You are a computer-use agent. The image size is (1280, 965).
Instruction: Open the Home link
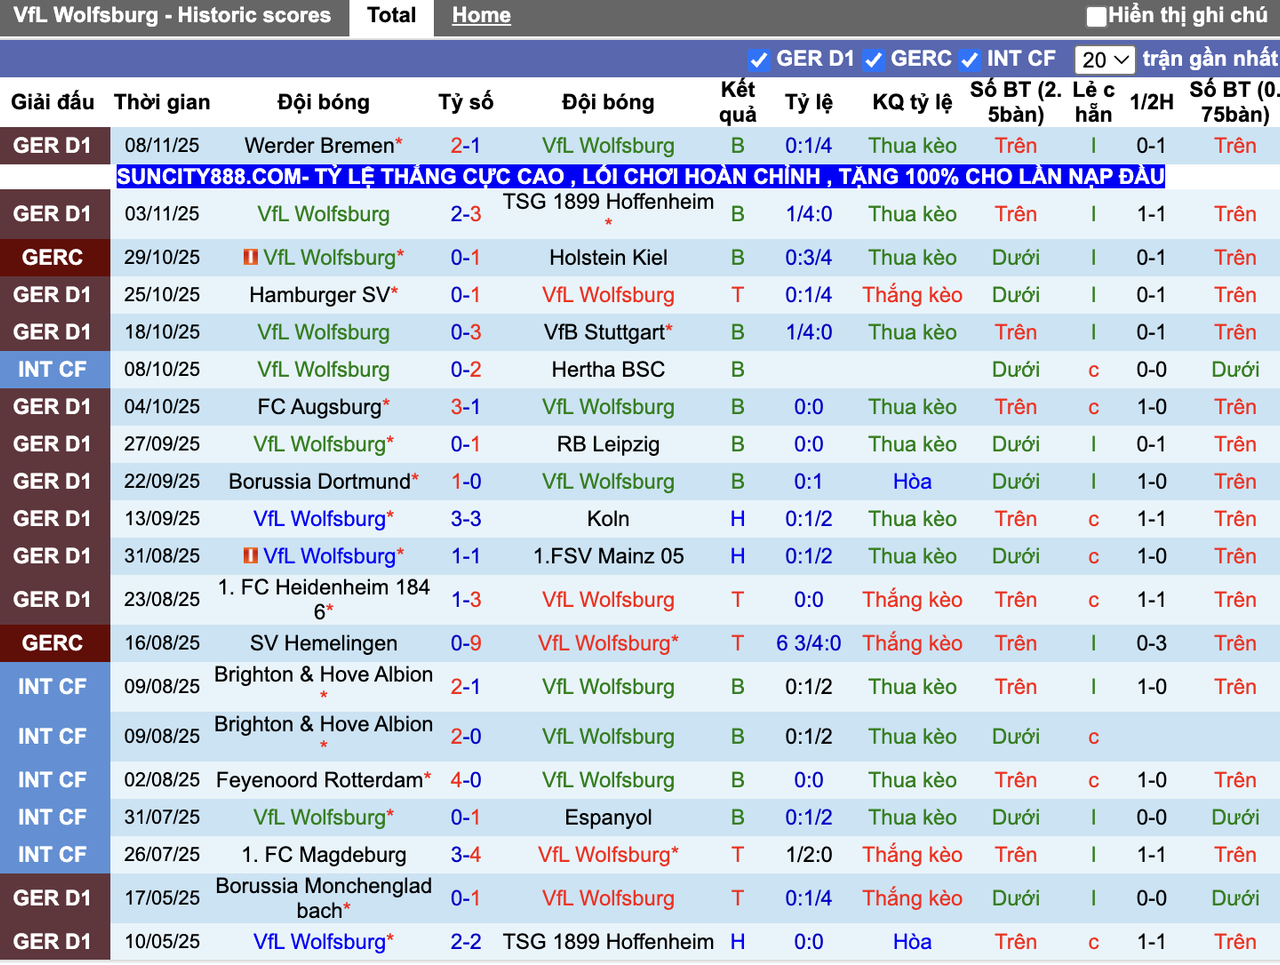(481, 16)
